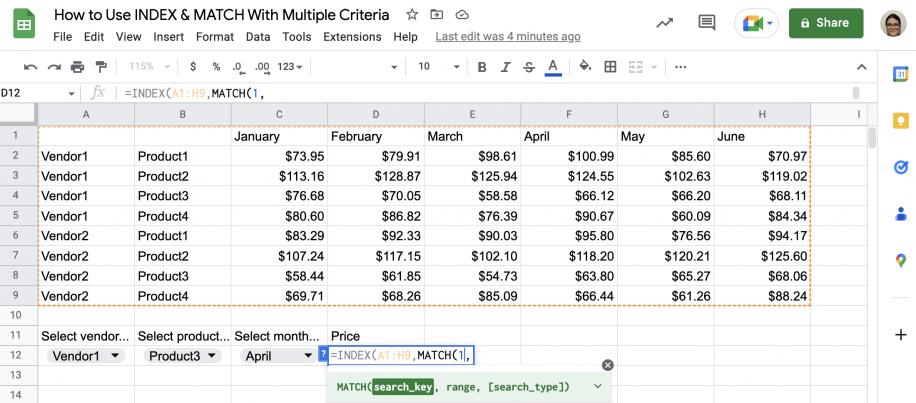Click the vertical scrollbar thumb

[x=873, y=138]
